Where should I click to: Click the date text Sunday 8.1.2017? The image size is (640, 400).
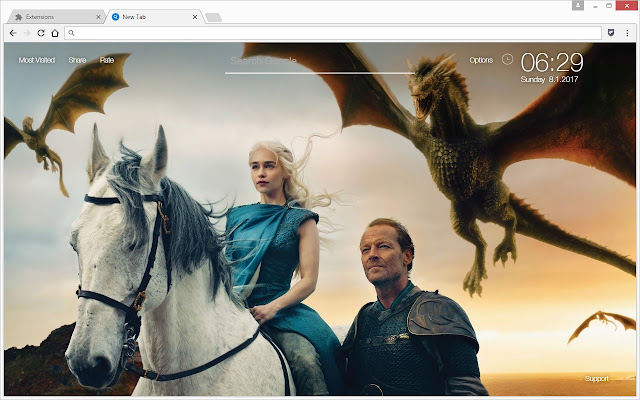click(549, 79)
